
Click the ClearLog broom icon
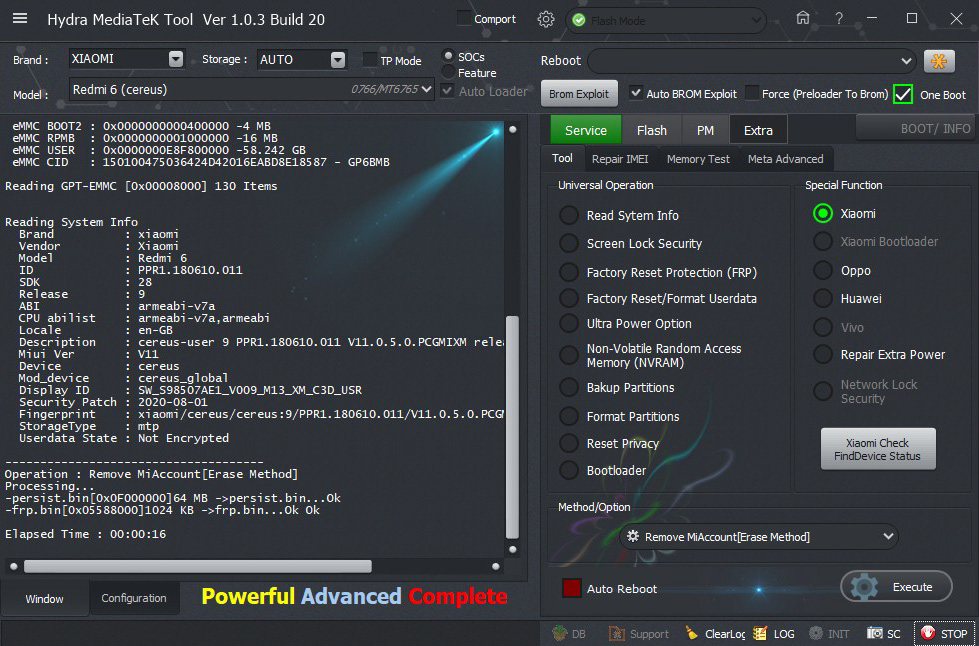pyautogui.click(x=692, y=633)
